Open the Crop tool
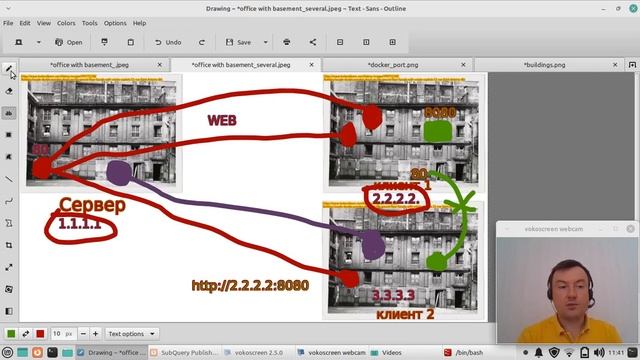The width and height of the screenshot is (640, 360). coord(9,245)
